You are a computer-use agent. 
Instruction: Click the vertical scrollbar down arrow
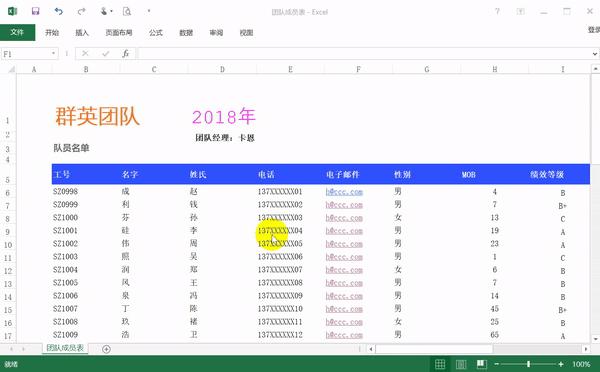(595, 339)
